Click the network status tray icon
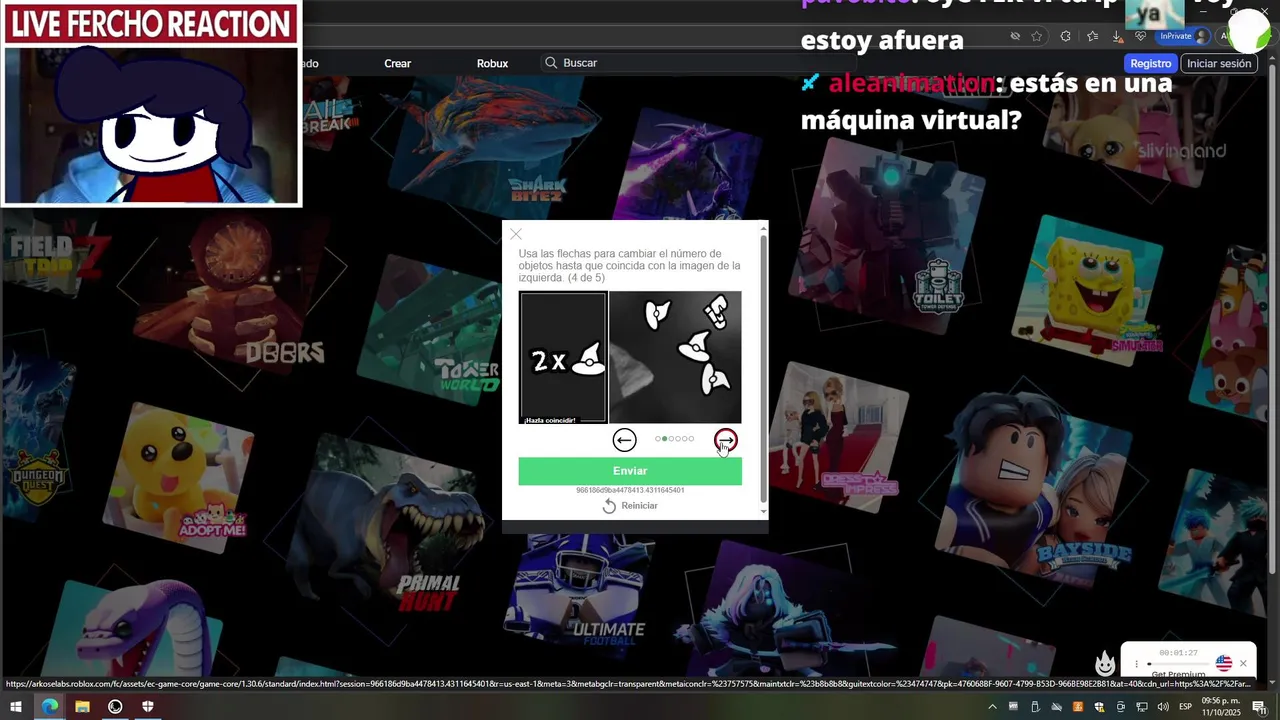The image size is (1280, 720). [x=1142, y=707]
